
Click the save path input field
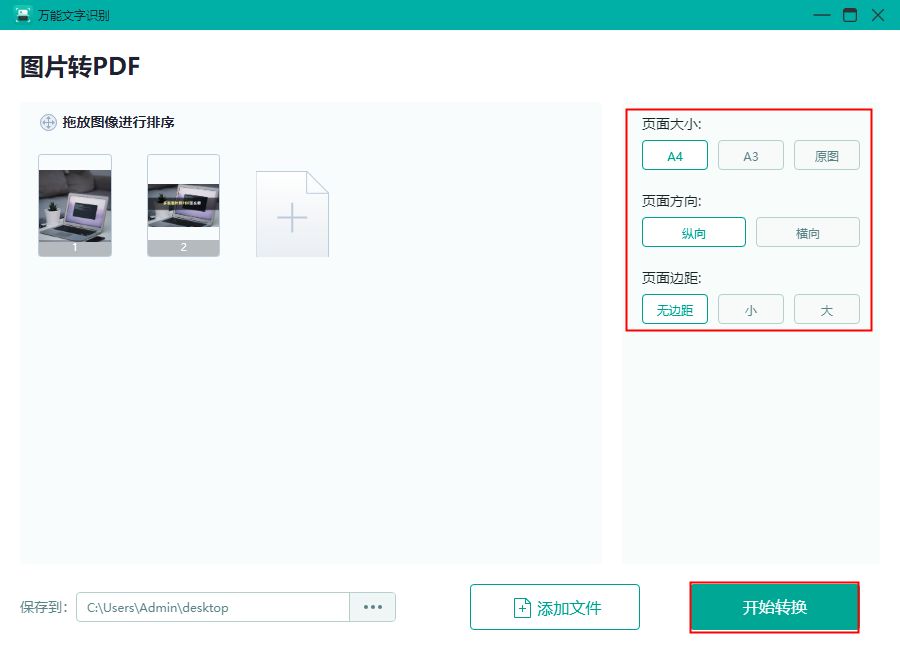213,607
